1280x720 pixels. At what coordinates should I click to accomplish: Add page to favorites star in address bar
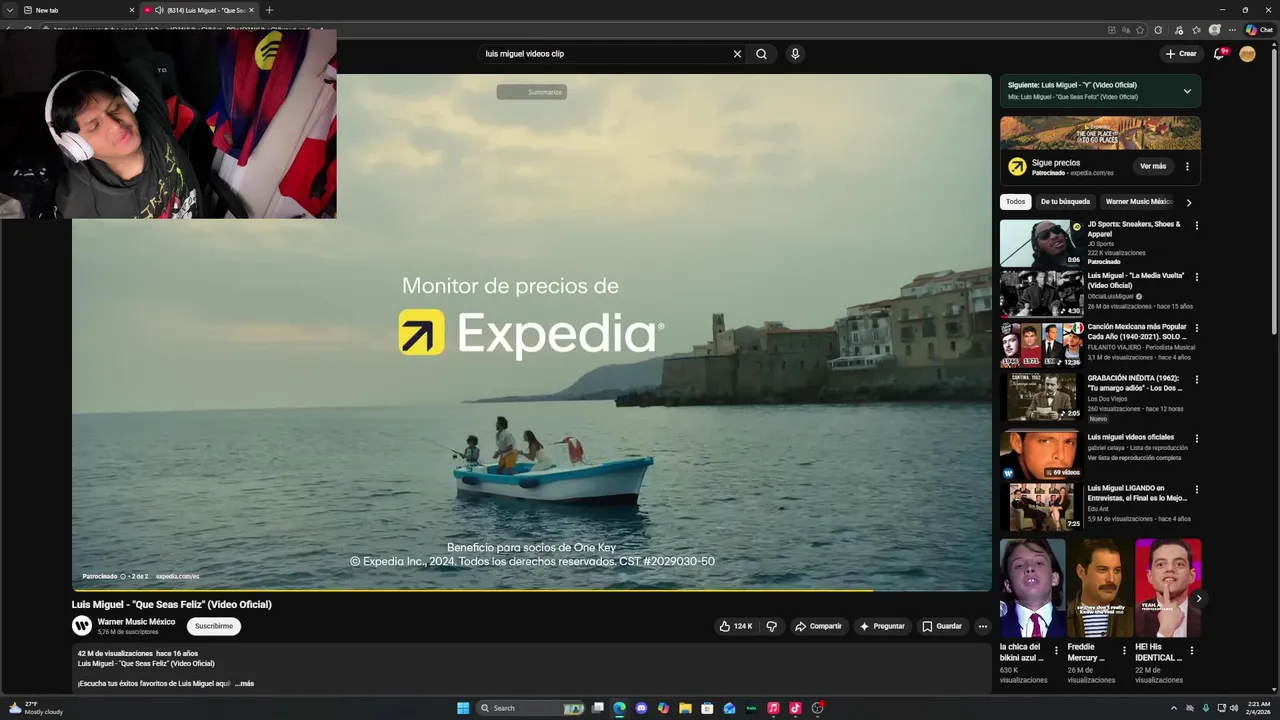point(1140,30)
